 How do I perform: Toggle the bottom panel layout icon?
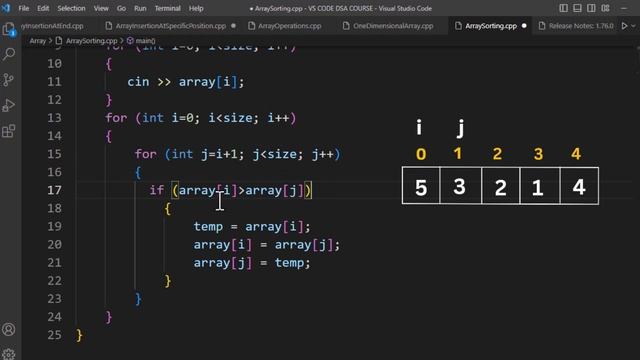(x=577, y=8)
